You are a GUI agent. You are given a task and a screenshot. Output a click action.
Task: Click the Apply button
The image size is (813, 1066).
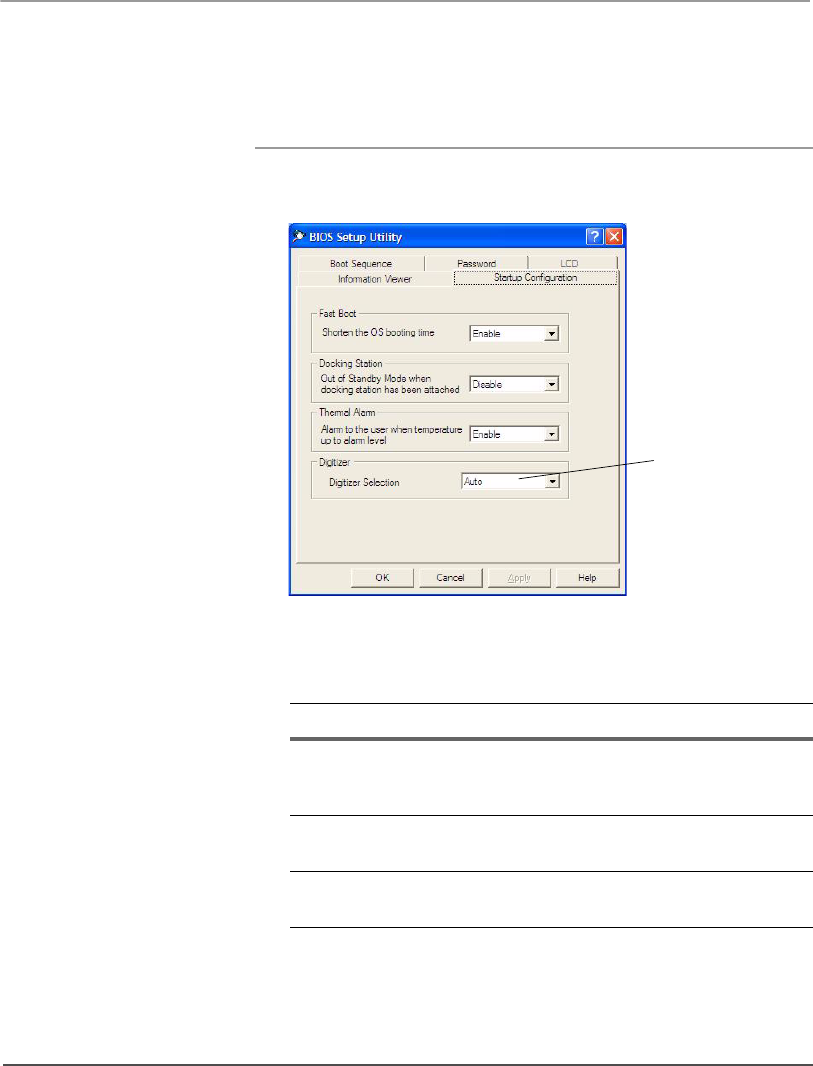click(519, 578)
